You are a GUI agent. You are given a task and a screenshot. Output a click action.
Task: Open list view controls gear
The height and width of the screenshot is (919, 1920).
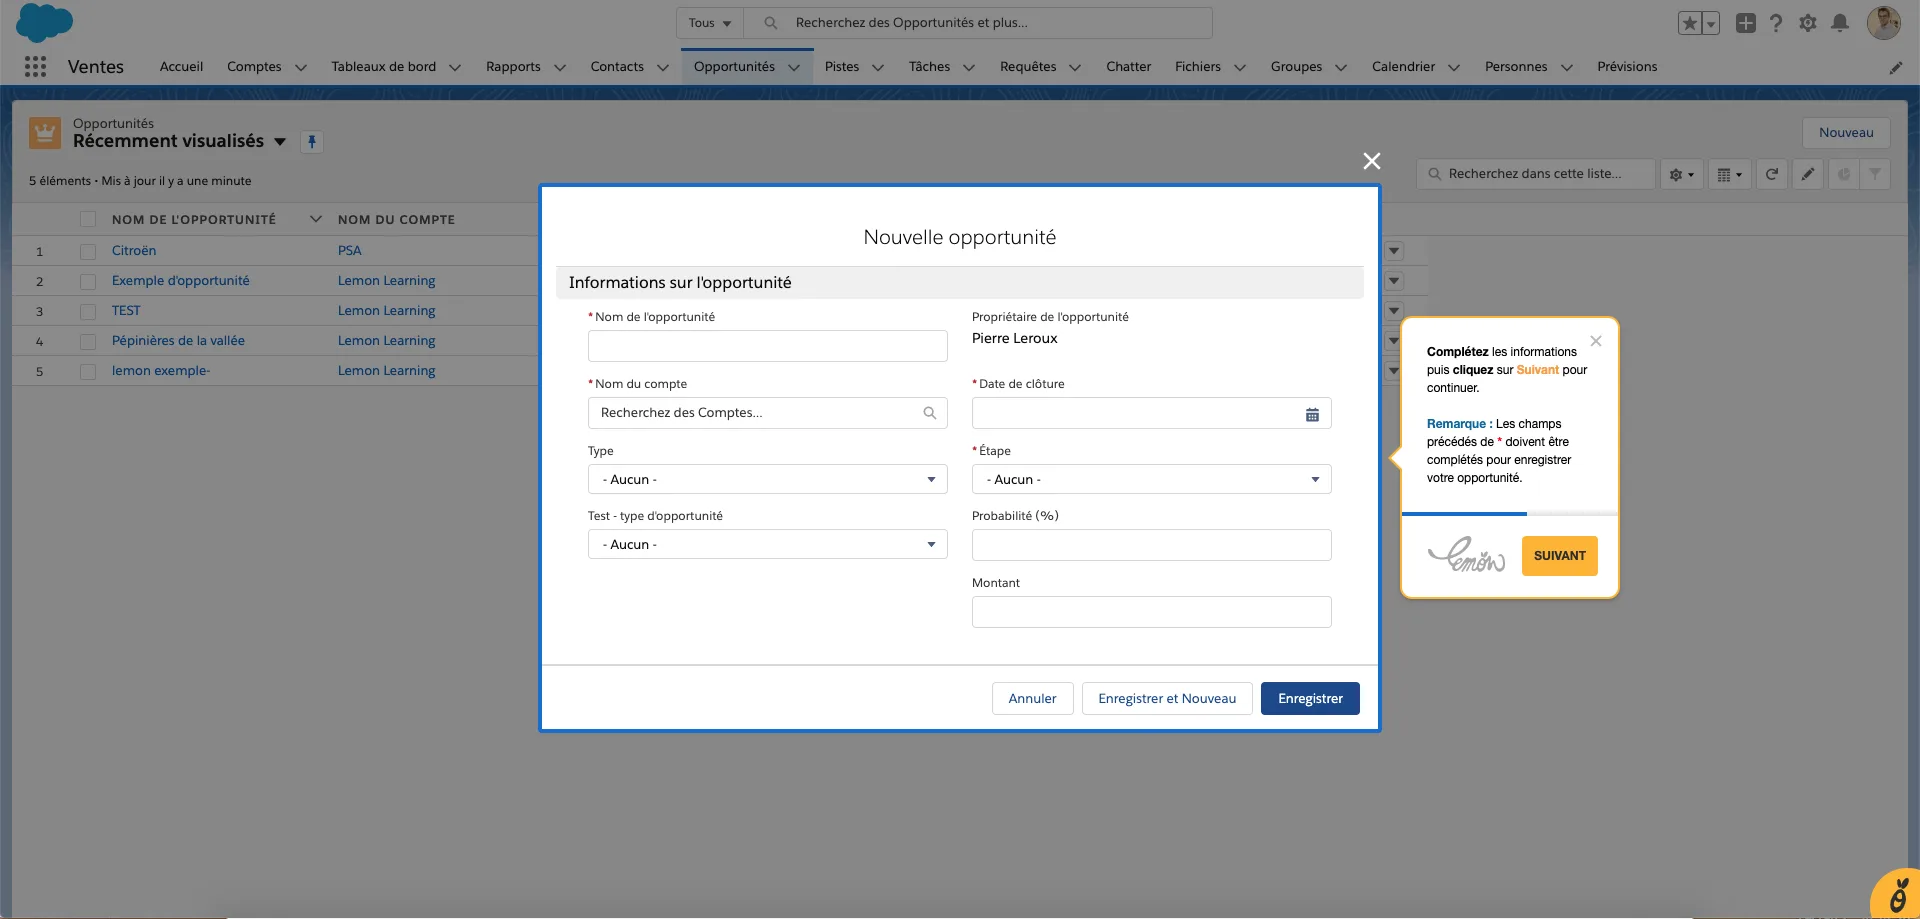pos(1681,174)
